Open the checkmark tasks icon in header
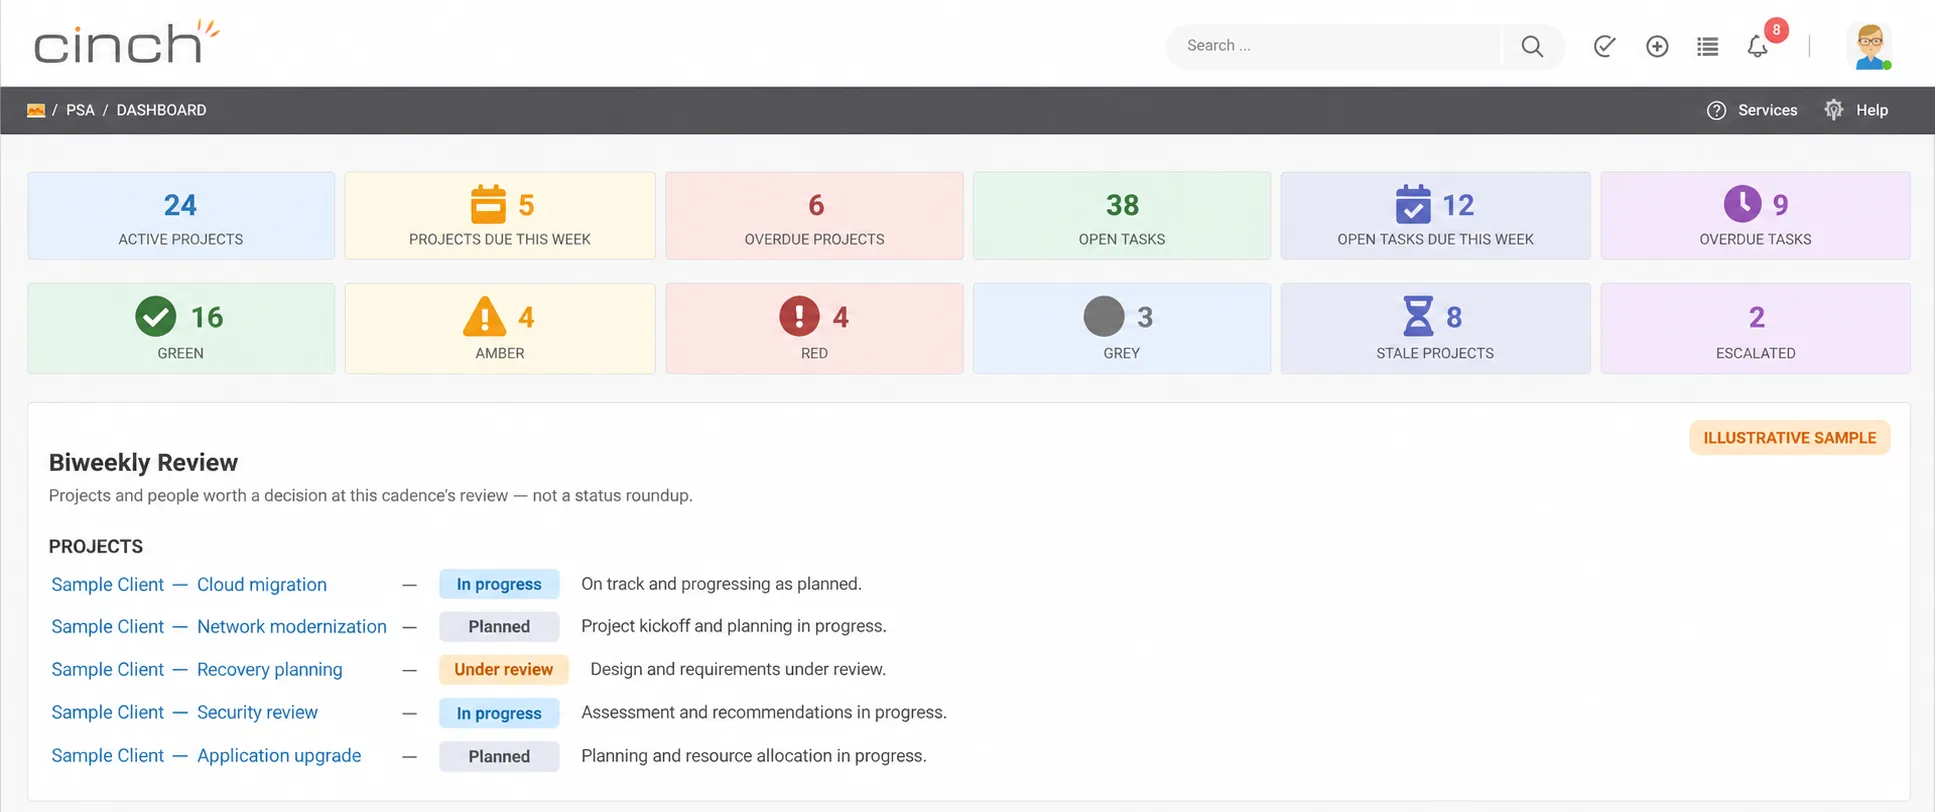This screenshot has height=812, width=1935. point(1604,46)
